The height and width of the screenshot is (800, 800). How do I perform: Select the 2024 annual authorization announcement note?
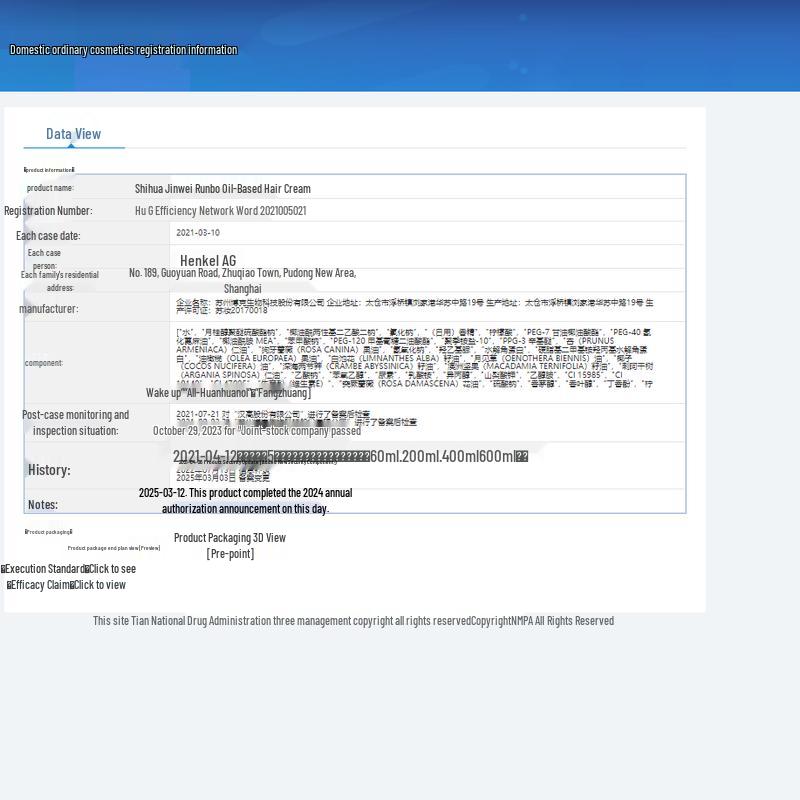(245, 501)
